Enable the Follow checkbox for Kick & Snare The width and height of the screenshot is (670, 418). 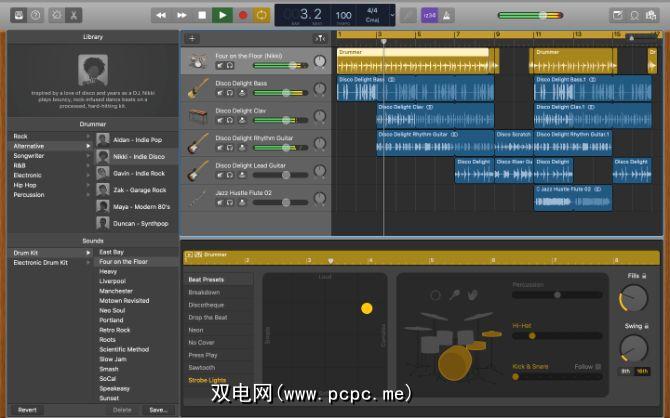tap(599, 366)
